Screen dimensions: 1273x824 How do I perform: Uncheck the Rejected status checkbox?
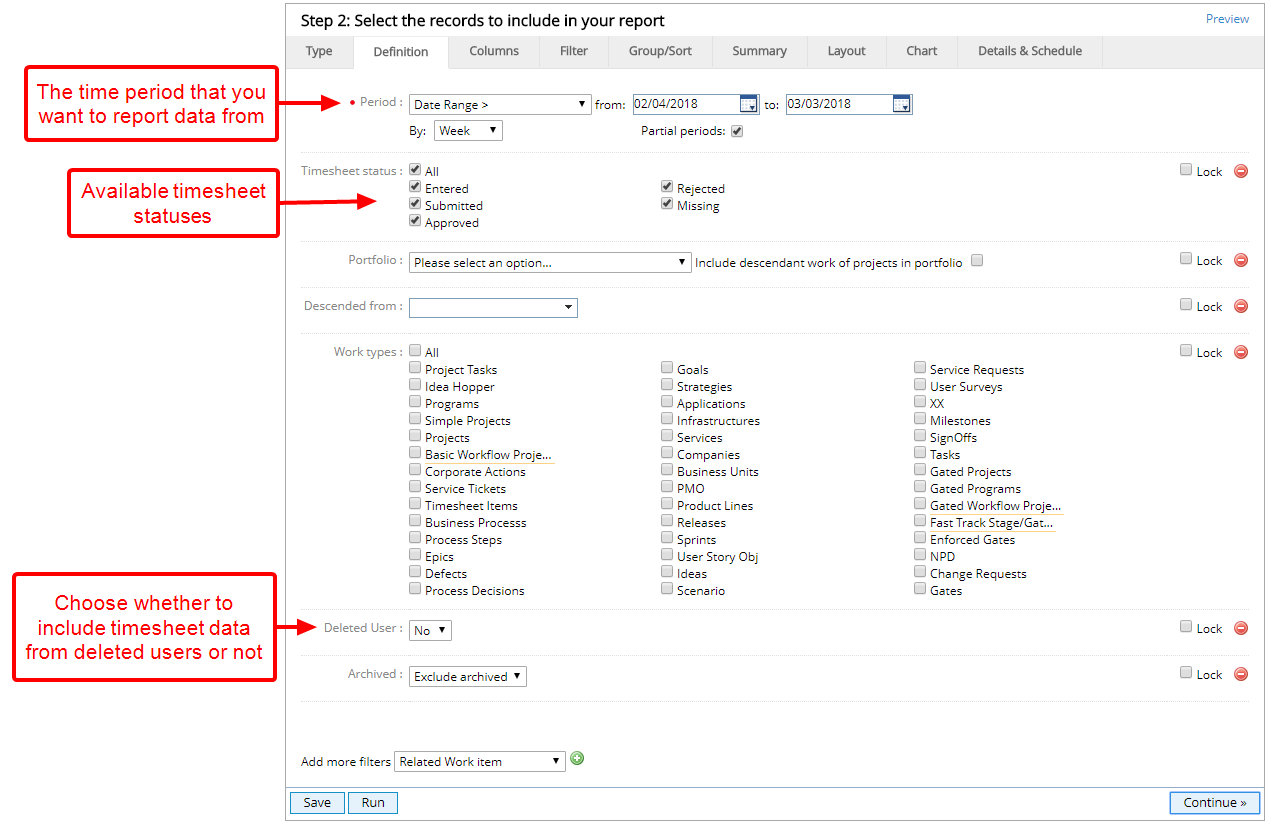click(667, 187)
